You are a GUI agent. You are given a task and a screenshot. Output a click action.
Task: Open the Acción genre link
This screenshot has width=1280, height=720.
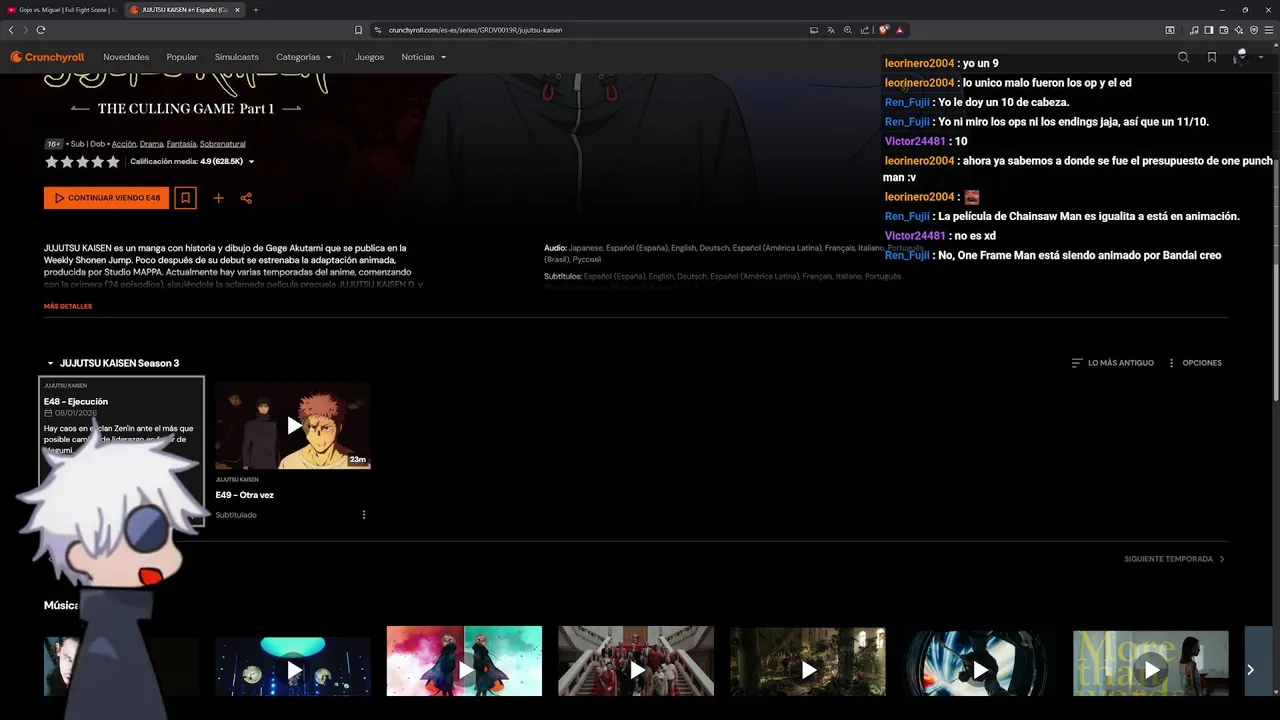124,144
